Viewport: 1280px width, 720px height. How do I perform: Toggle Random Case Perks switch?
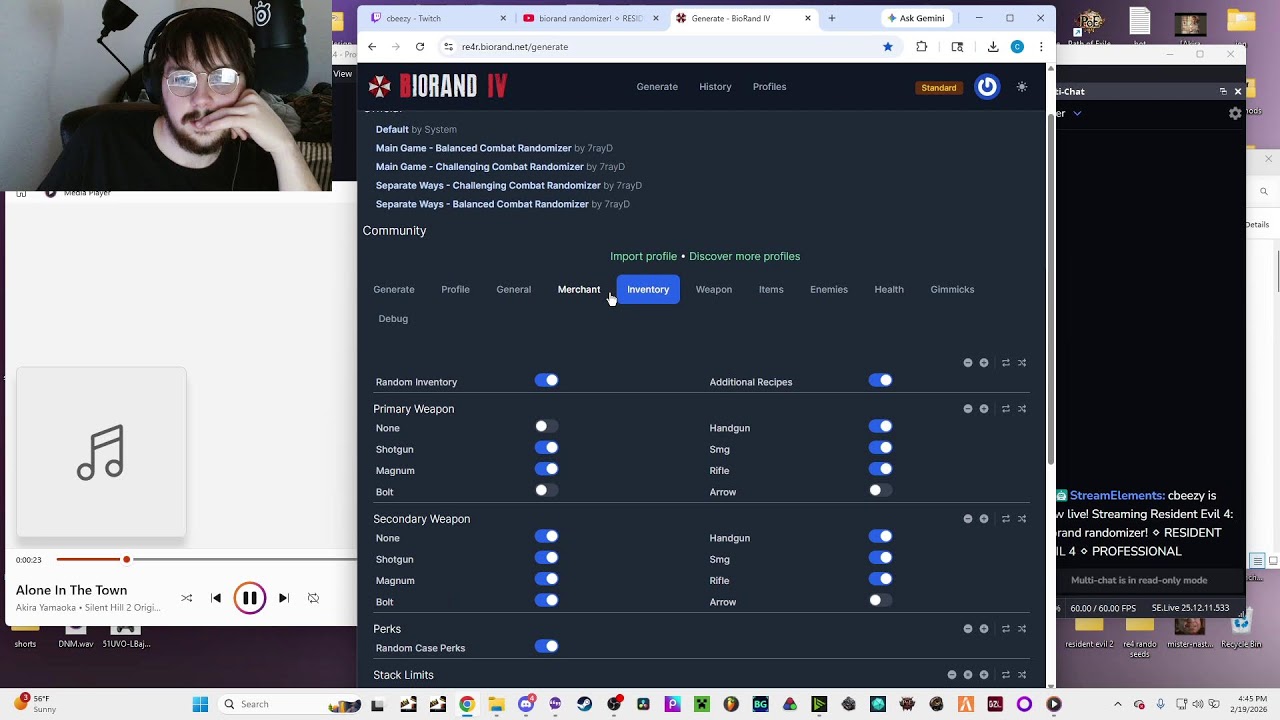(546, 646)
